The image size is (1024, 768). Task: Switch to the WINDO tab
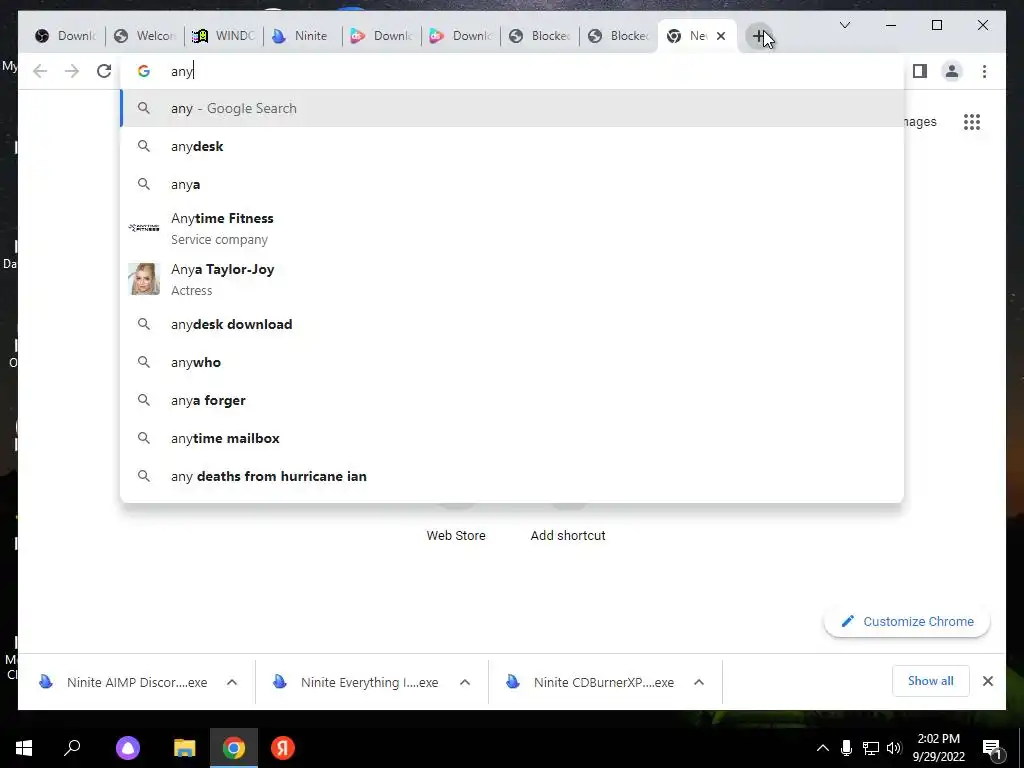[223, 36]
